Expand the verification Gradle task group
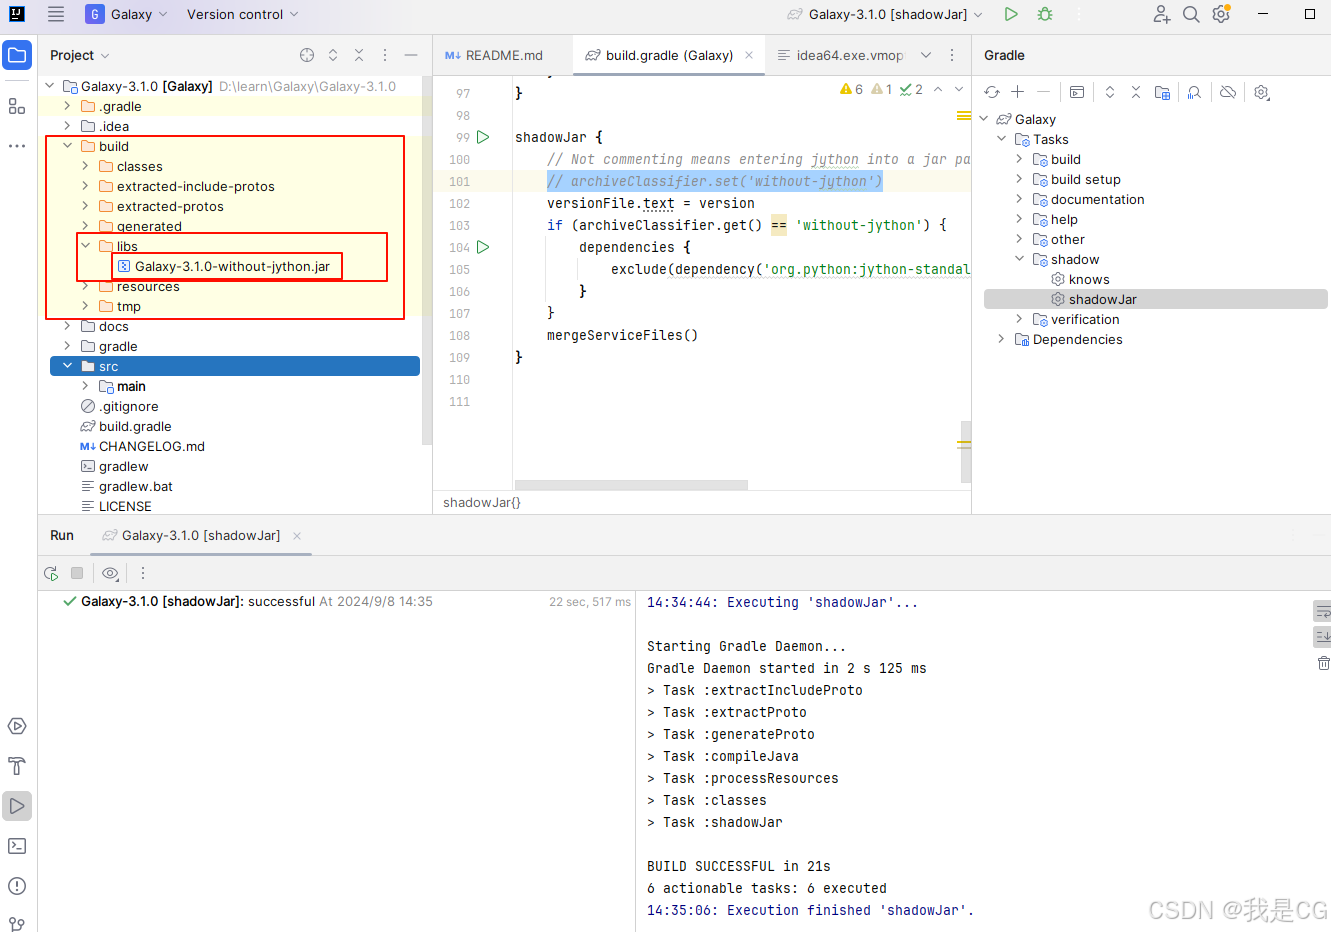This screenshot has width=1331, height=932. (1019, 319)
